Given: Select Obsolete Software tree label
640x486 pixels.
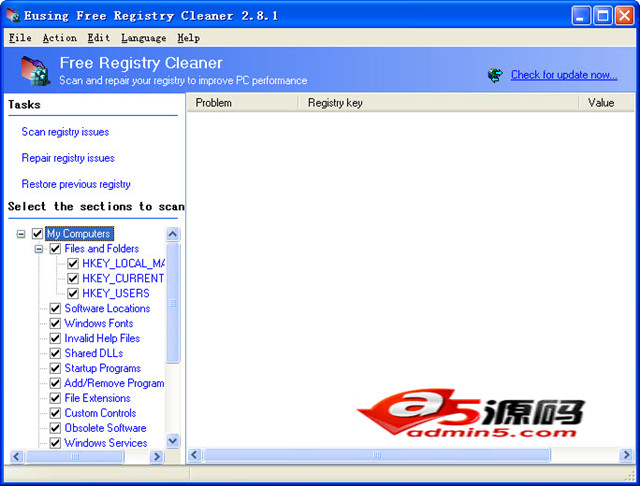Looking at the screenshot, I should pos(105,428).
